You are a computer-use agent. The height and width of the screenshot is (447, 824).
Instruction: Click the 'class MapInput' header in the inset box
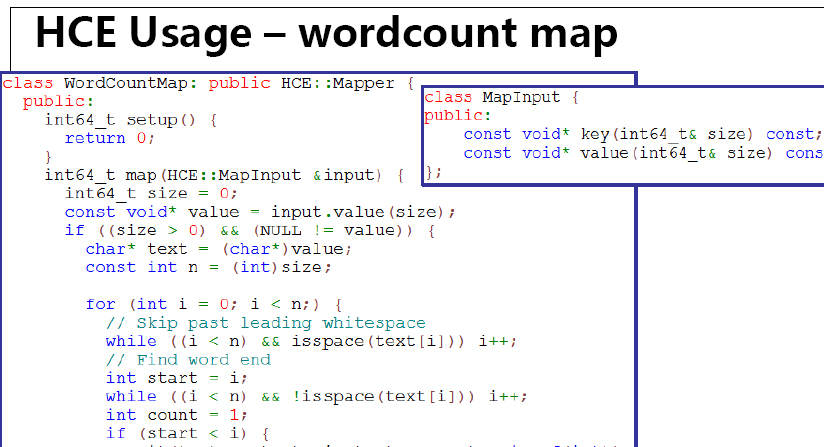tap(501, 97)
